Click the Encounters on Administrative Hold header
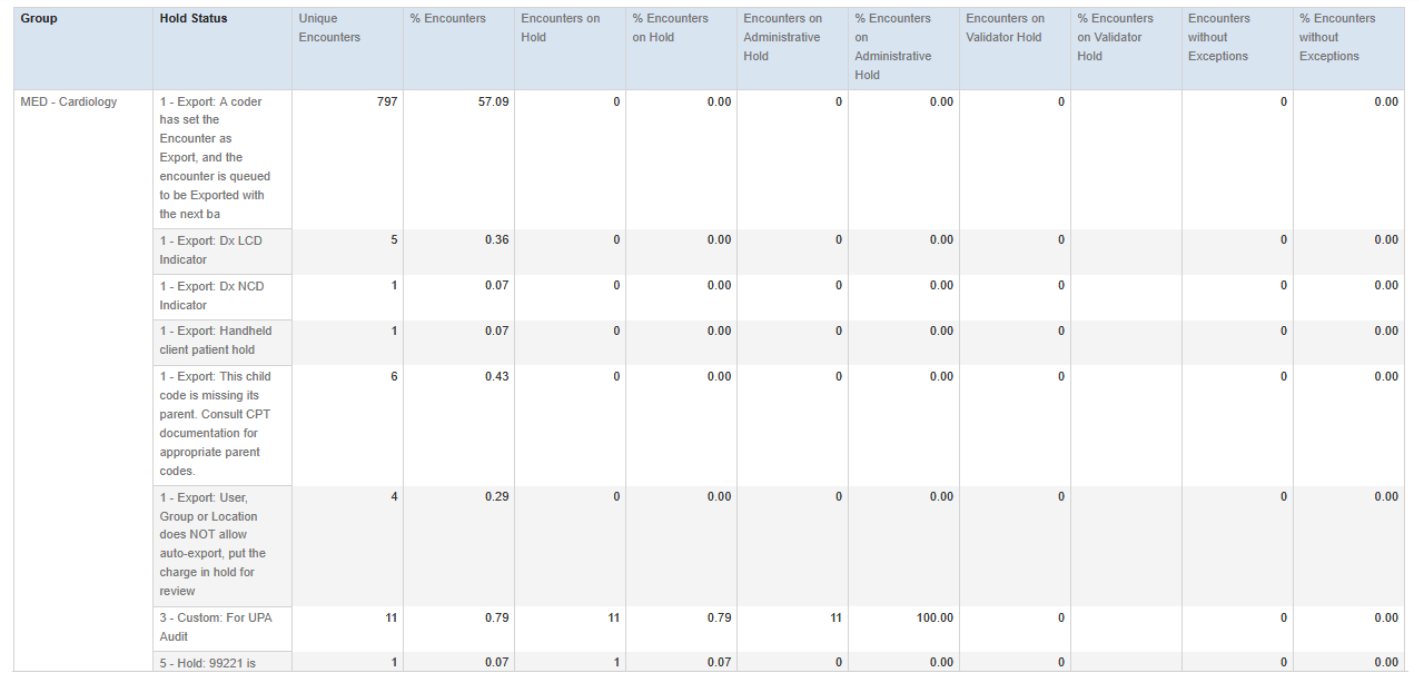Viewport: 1419px width, 689px height. coord(792,48)
